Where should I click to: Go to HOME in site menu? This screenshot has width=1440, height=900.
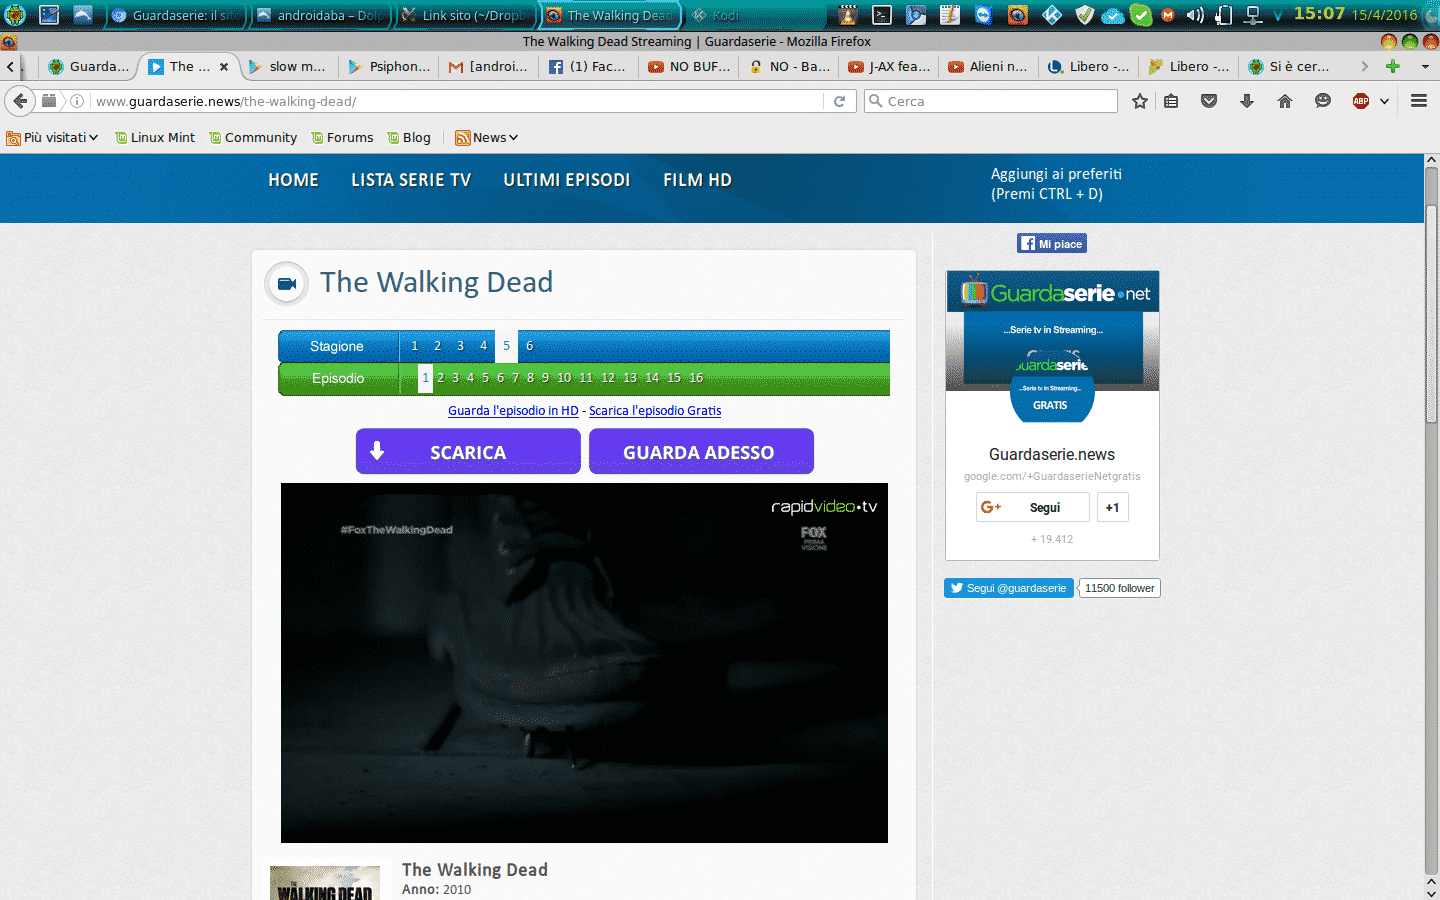pos(293,180)
